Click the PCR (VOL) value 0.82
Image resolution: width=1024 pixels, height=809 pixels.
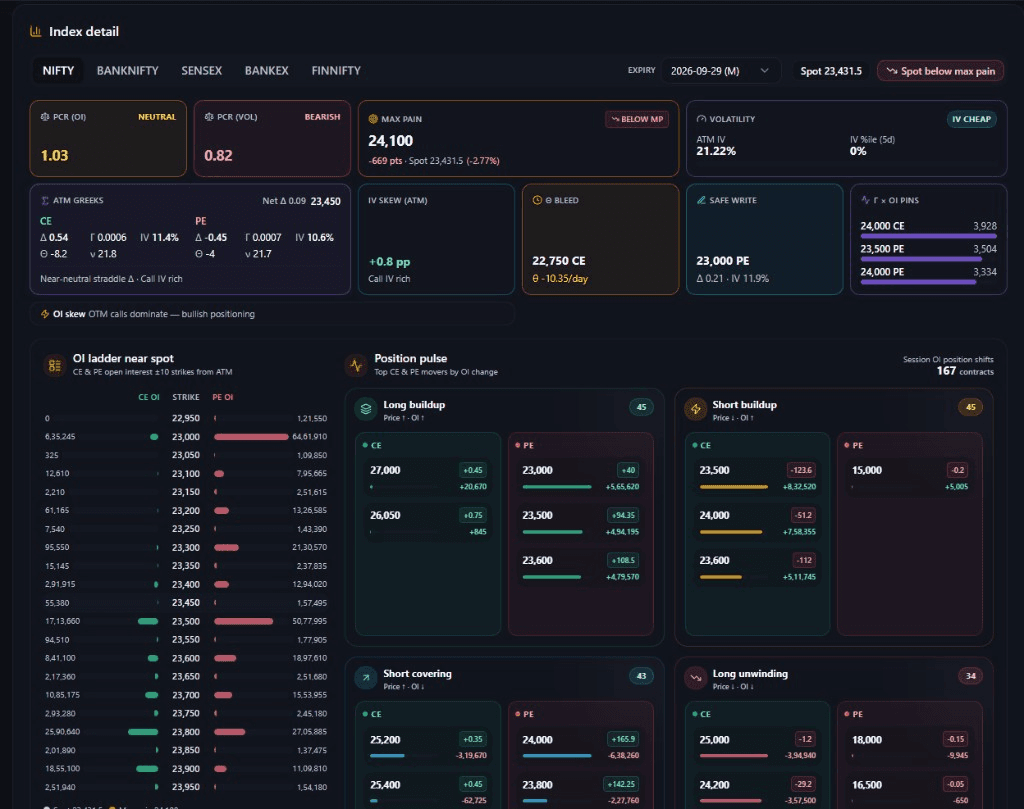click(218, 155)
